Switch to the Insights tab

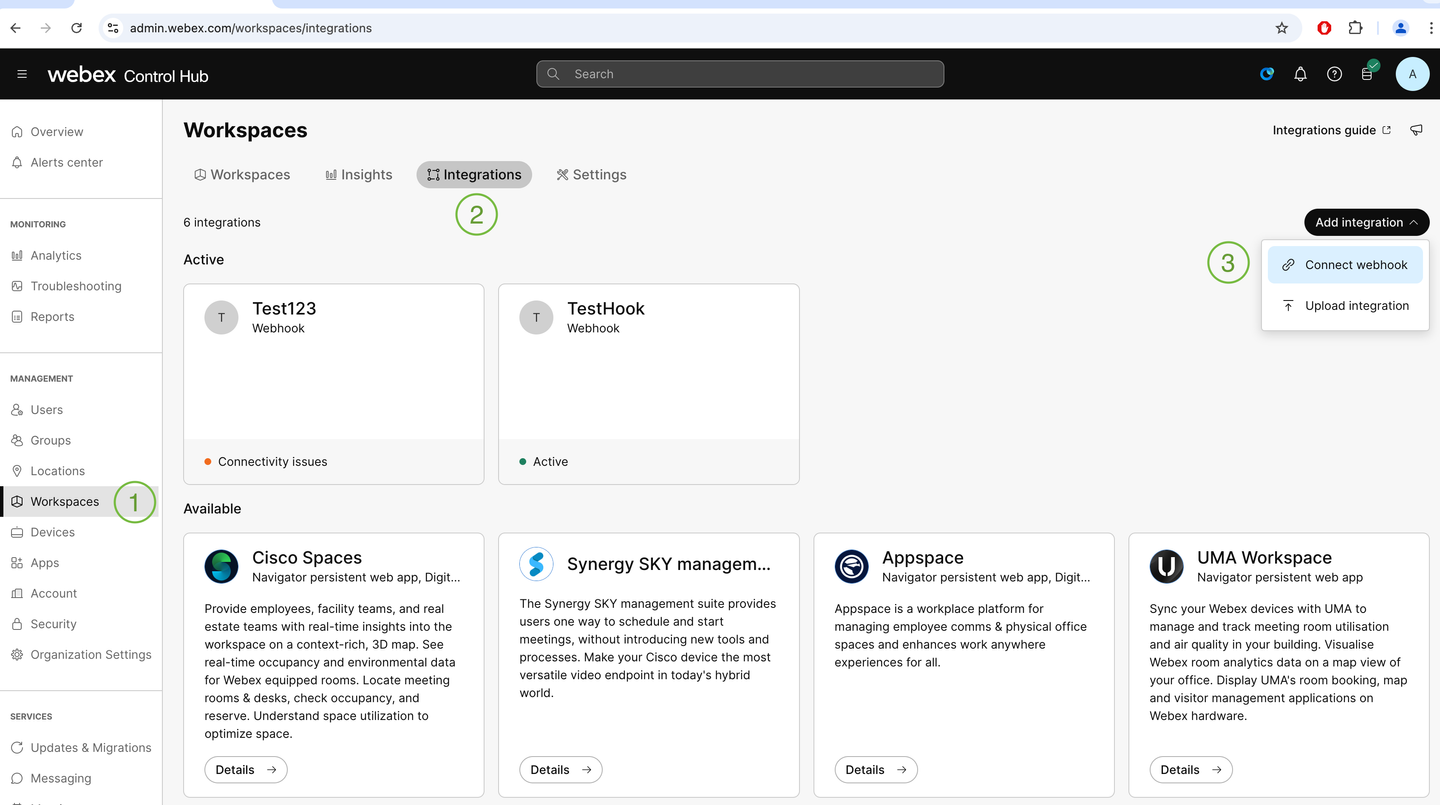(x=359, y=174)
